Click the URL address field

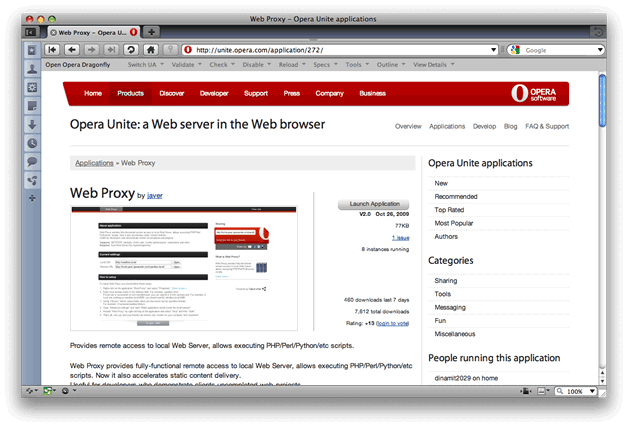340,50
